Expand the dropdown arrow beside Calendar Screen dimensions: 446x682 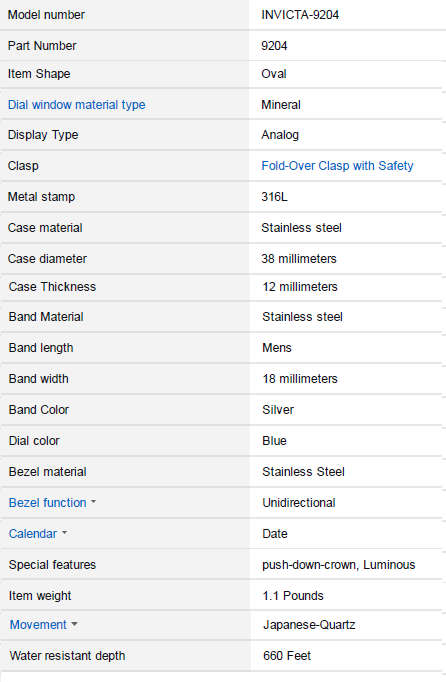[64, 533]
